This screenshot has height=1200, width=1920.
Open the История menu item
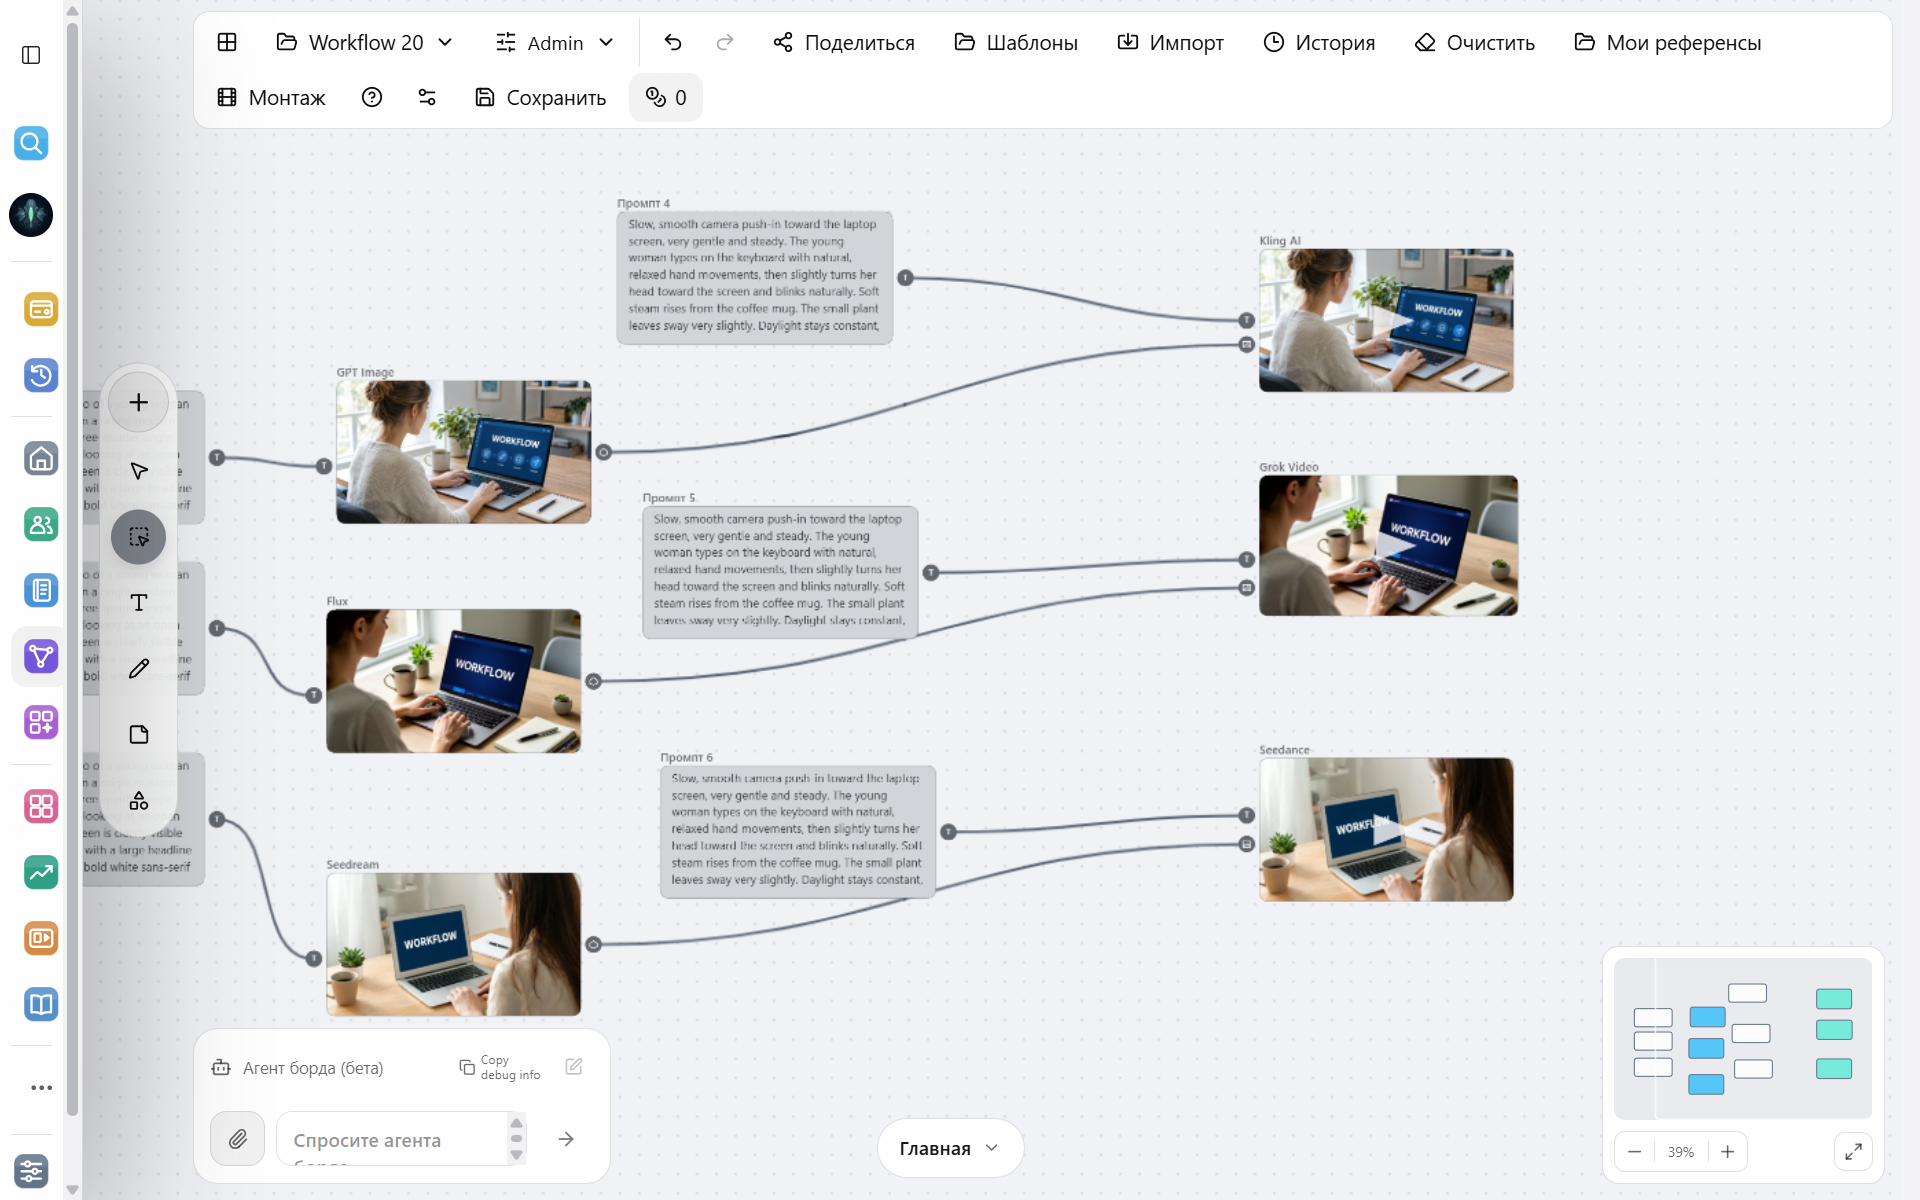(x=1319, y=42)
